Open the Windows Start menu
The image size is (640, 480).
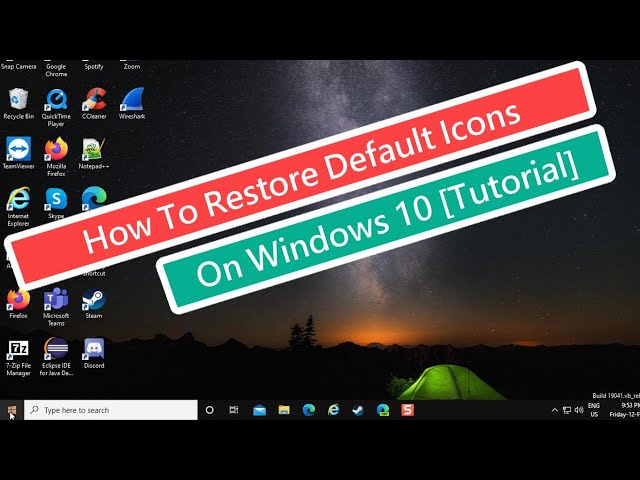click(12, 410)
